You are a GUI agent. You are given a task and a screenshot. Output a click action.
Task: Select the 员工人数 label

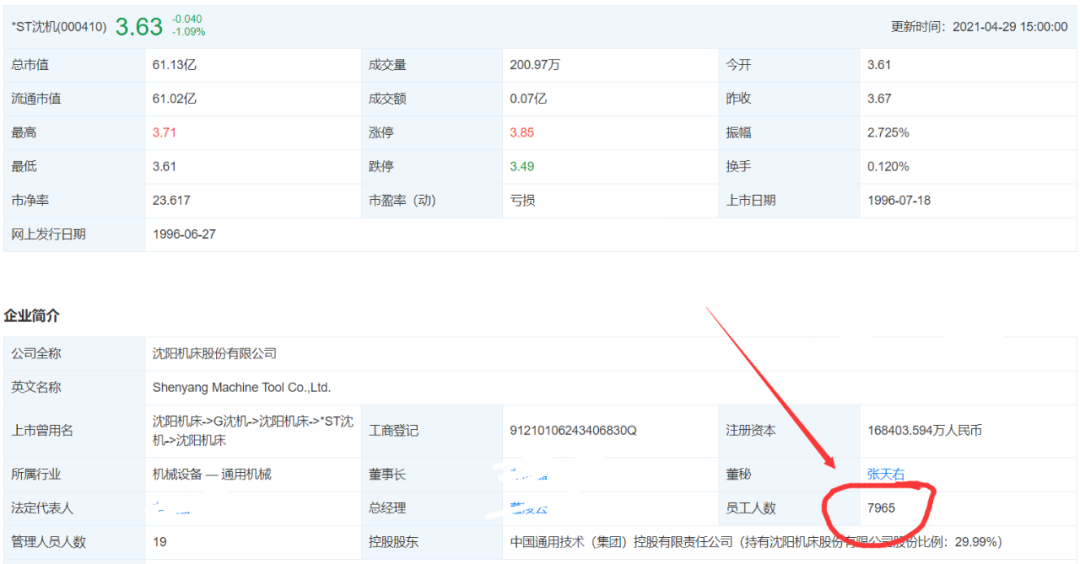(x=751, y=508)
